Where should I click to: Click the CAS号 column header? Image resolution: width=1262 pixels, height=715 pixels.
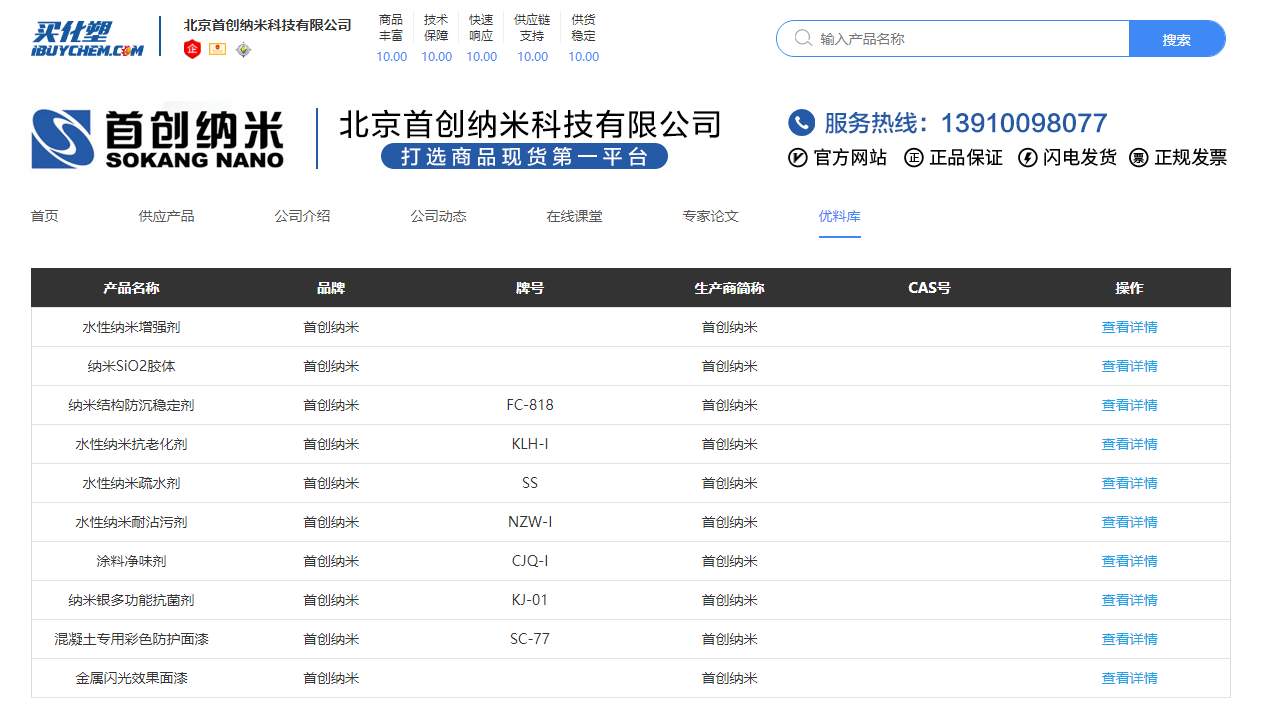tap(930, 288)
